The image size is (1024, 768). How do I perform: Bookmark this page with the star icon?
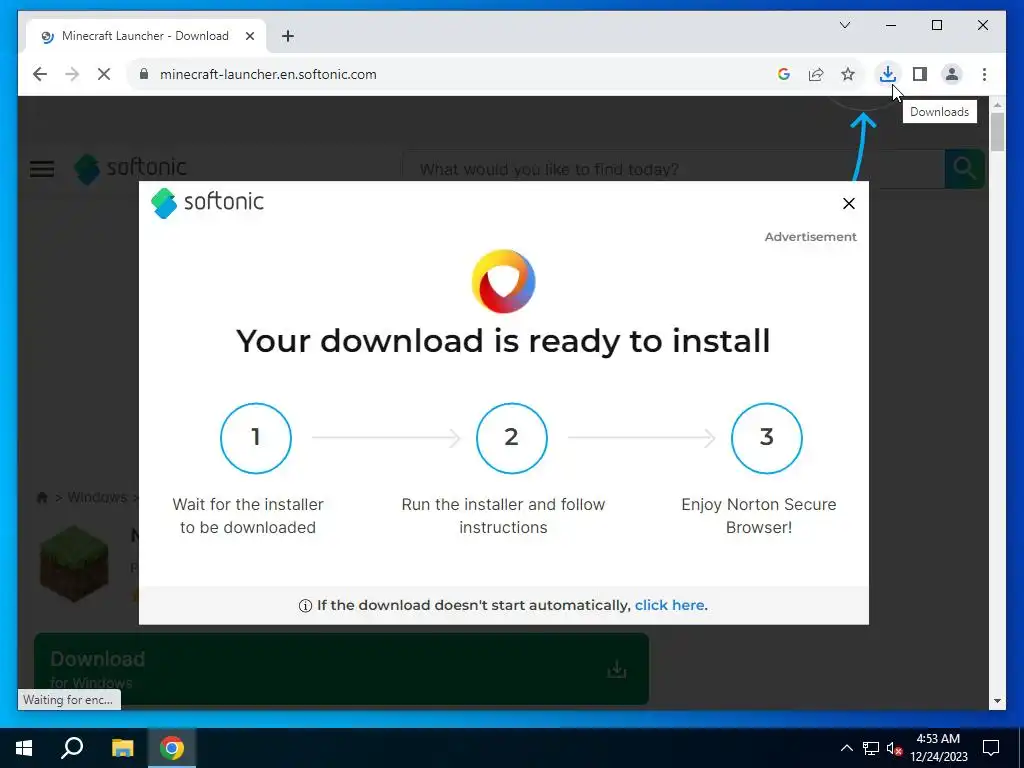pos(848,74)
